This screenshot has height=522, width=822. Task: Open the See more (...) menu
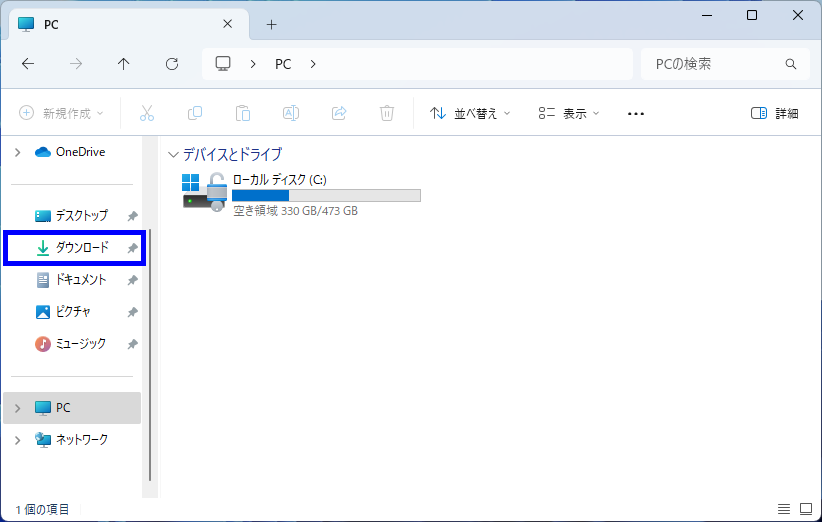636,114
